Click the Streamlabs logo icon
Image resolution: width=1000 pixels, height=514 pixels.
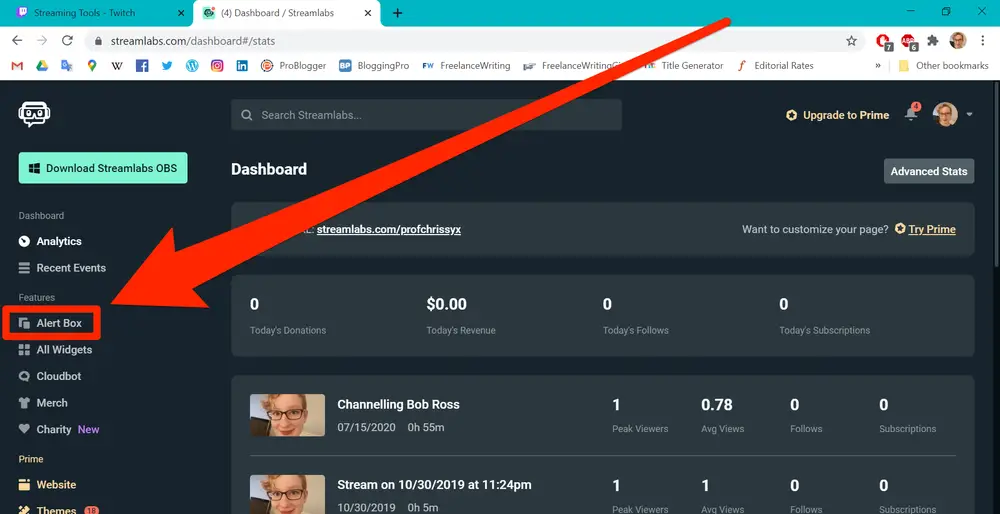34,114
